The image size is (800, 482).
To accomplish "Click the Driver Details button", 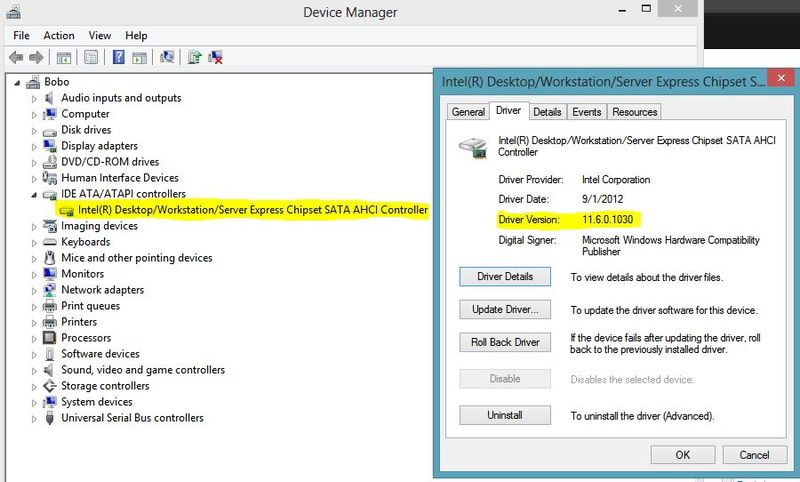I will [x=505, y=276].
